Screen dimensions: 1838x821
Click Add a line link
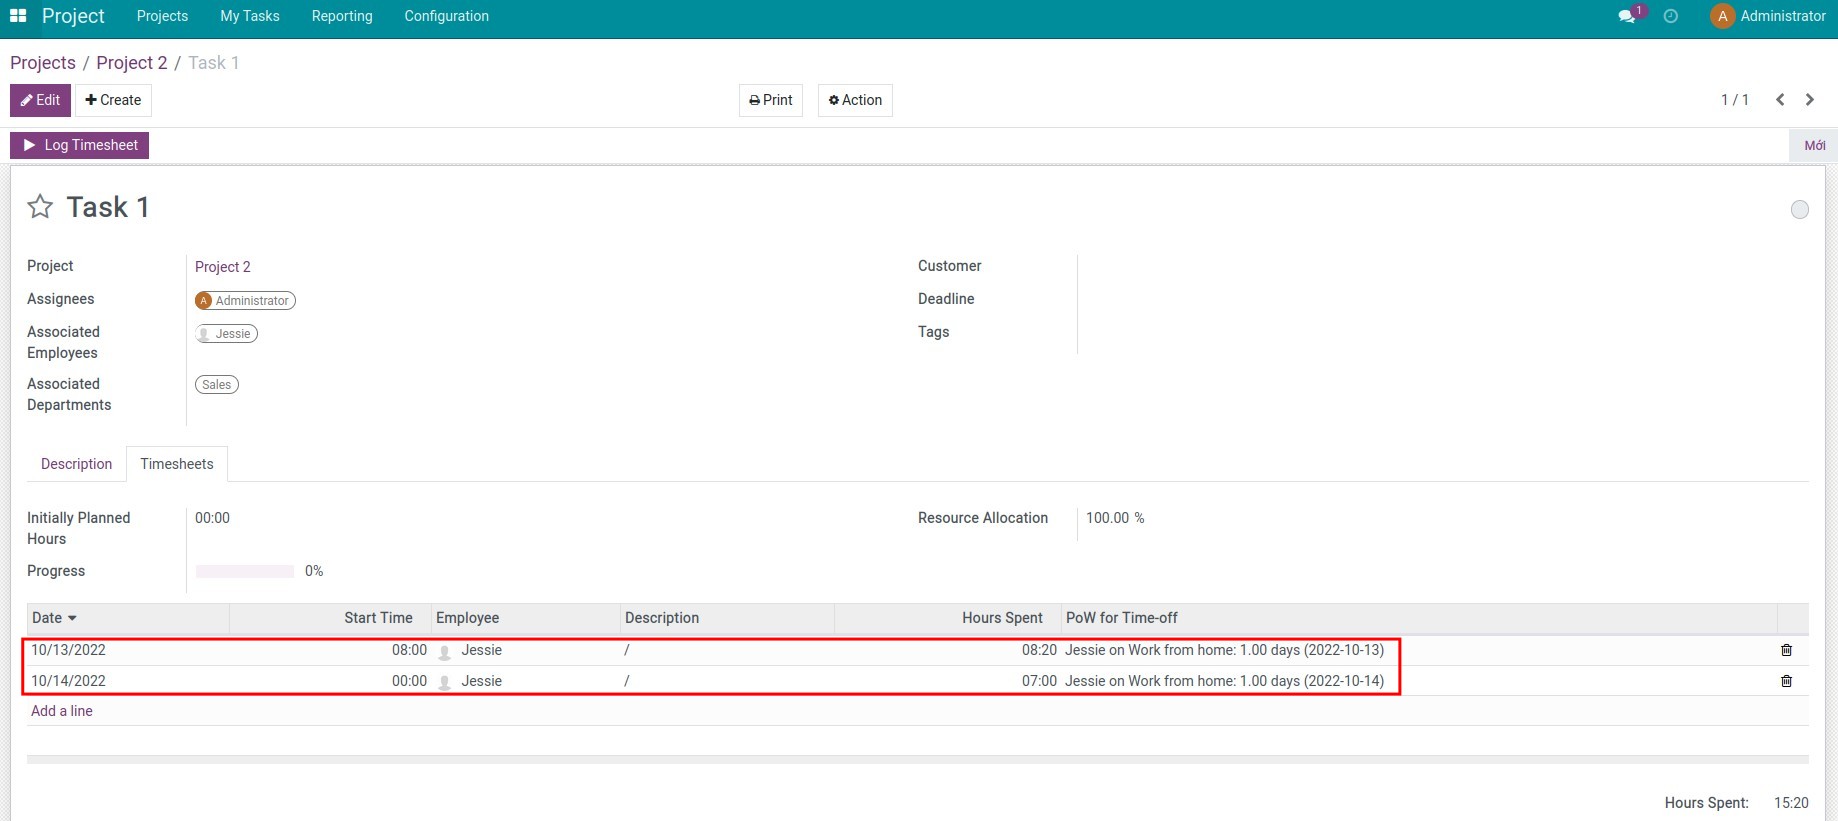click(62, 711)
